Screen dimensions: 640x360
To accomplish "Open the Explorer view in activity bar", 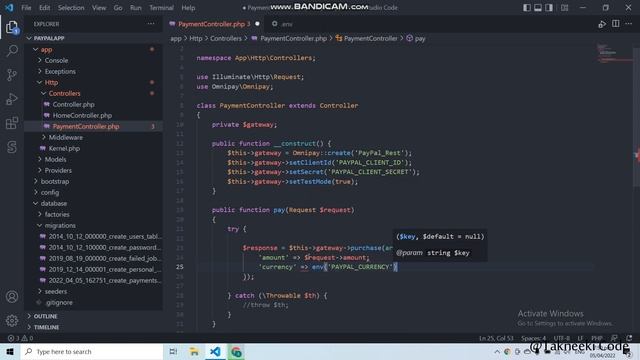I will 12,27.
